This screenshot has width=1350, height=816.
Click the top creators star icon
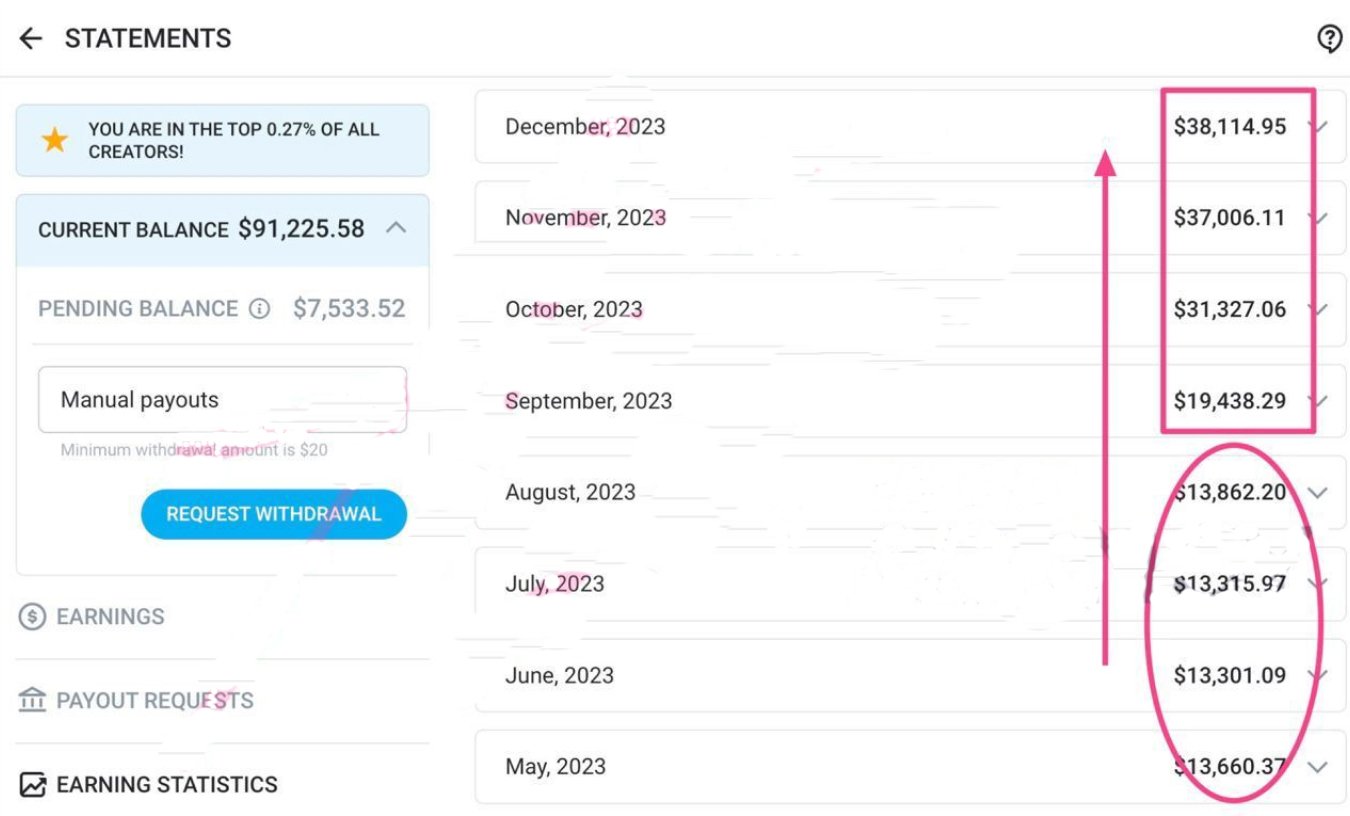click(x=54, y=140)
